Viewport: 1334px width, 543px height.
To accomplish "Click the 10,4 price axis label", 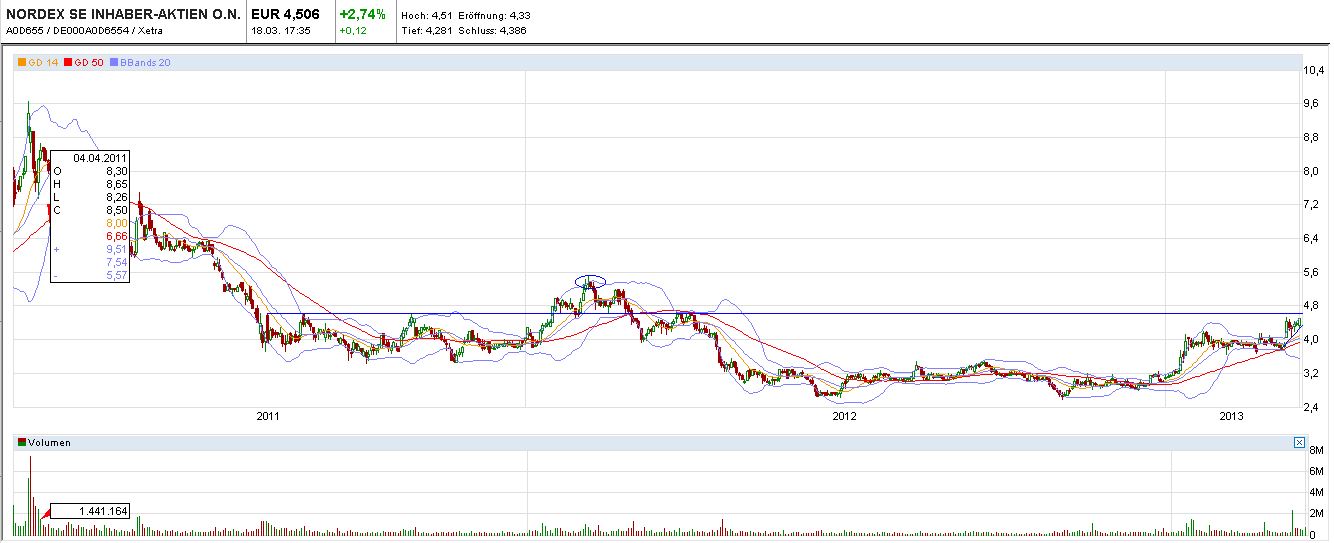I will tap(1314, 70).
